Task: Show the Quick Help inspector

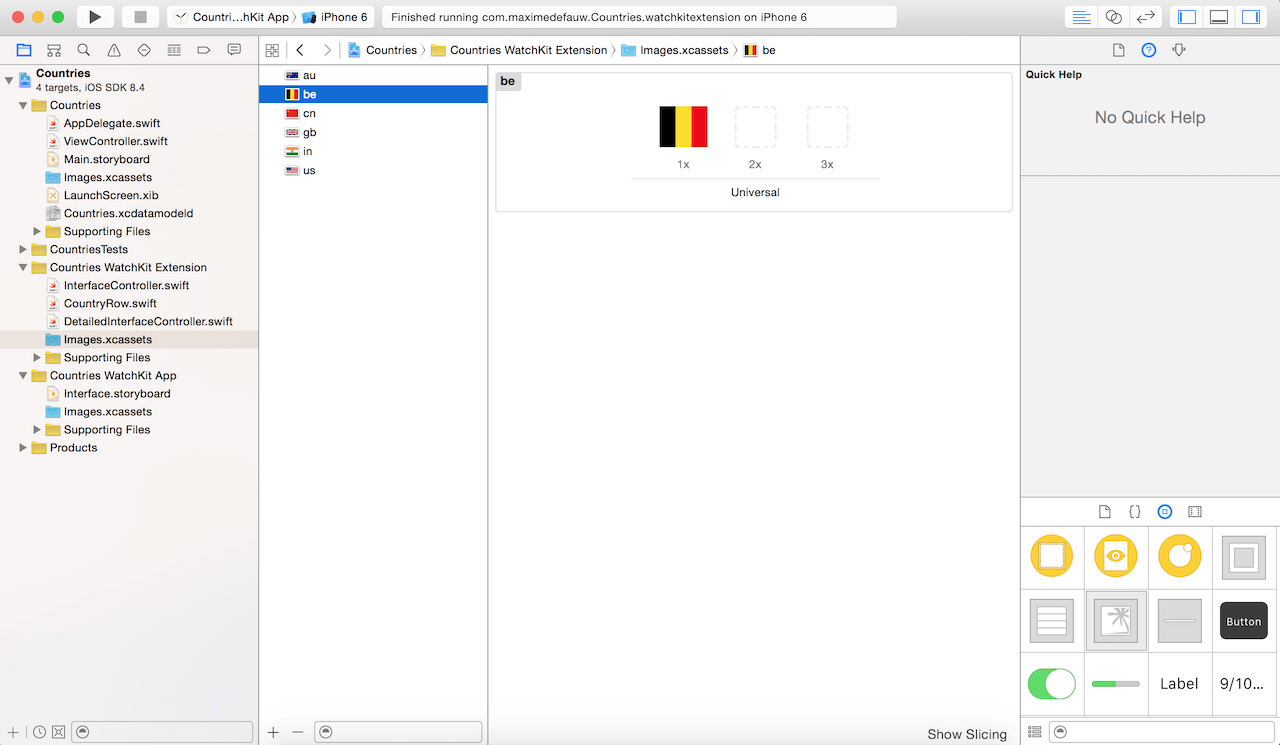Action: 1149,50
